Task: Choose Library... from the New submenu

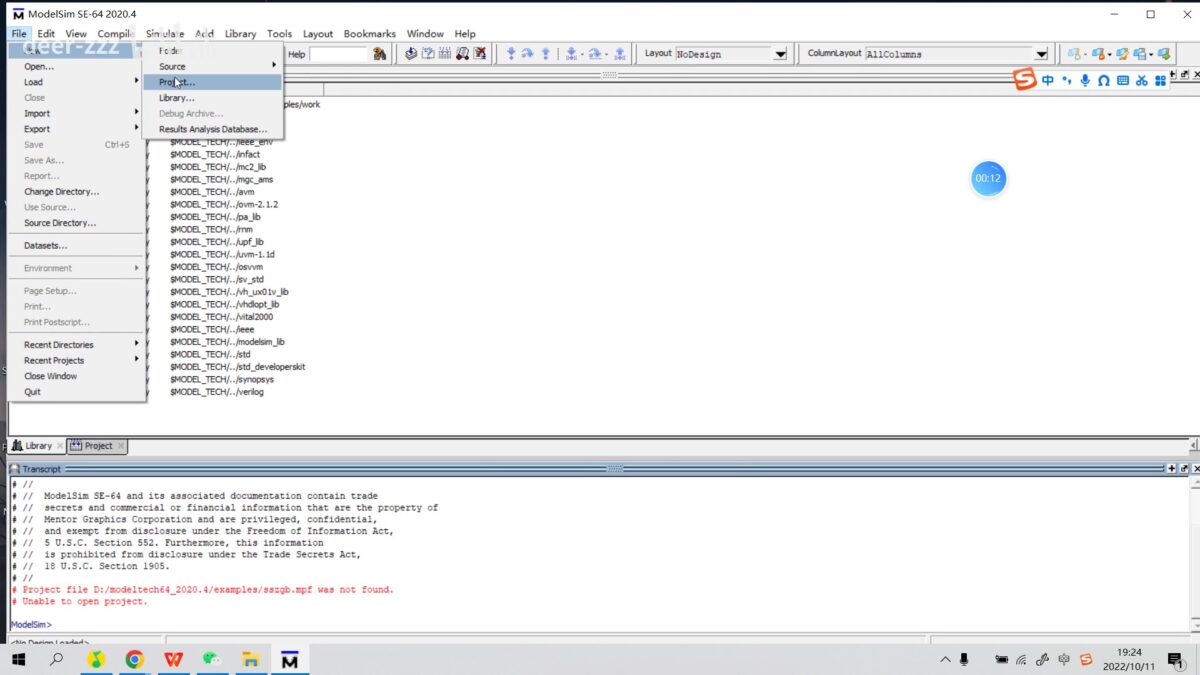Action: coord(213,98)
